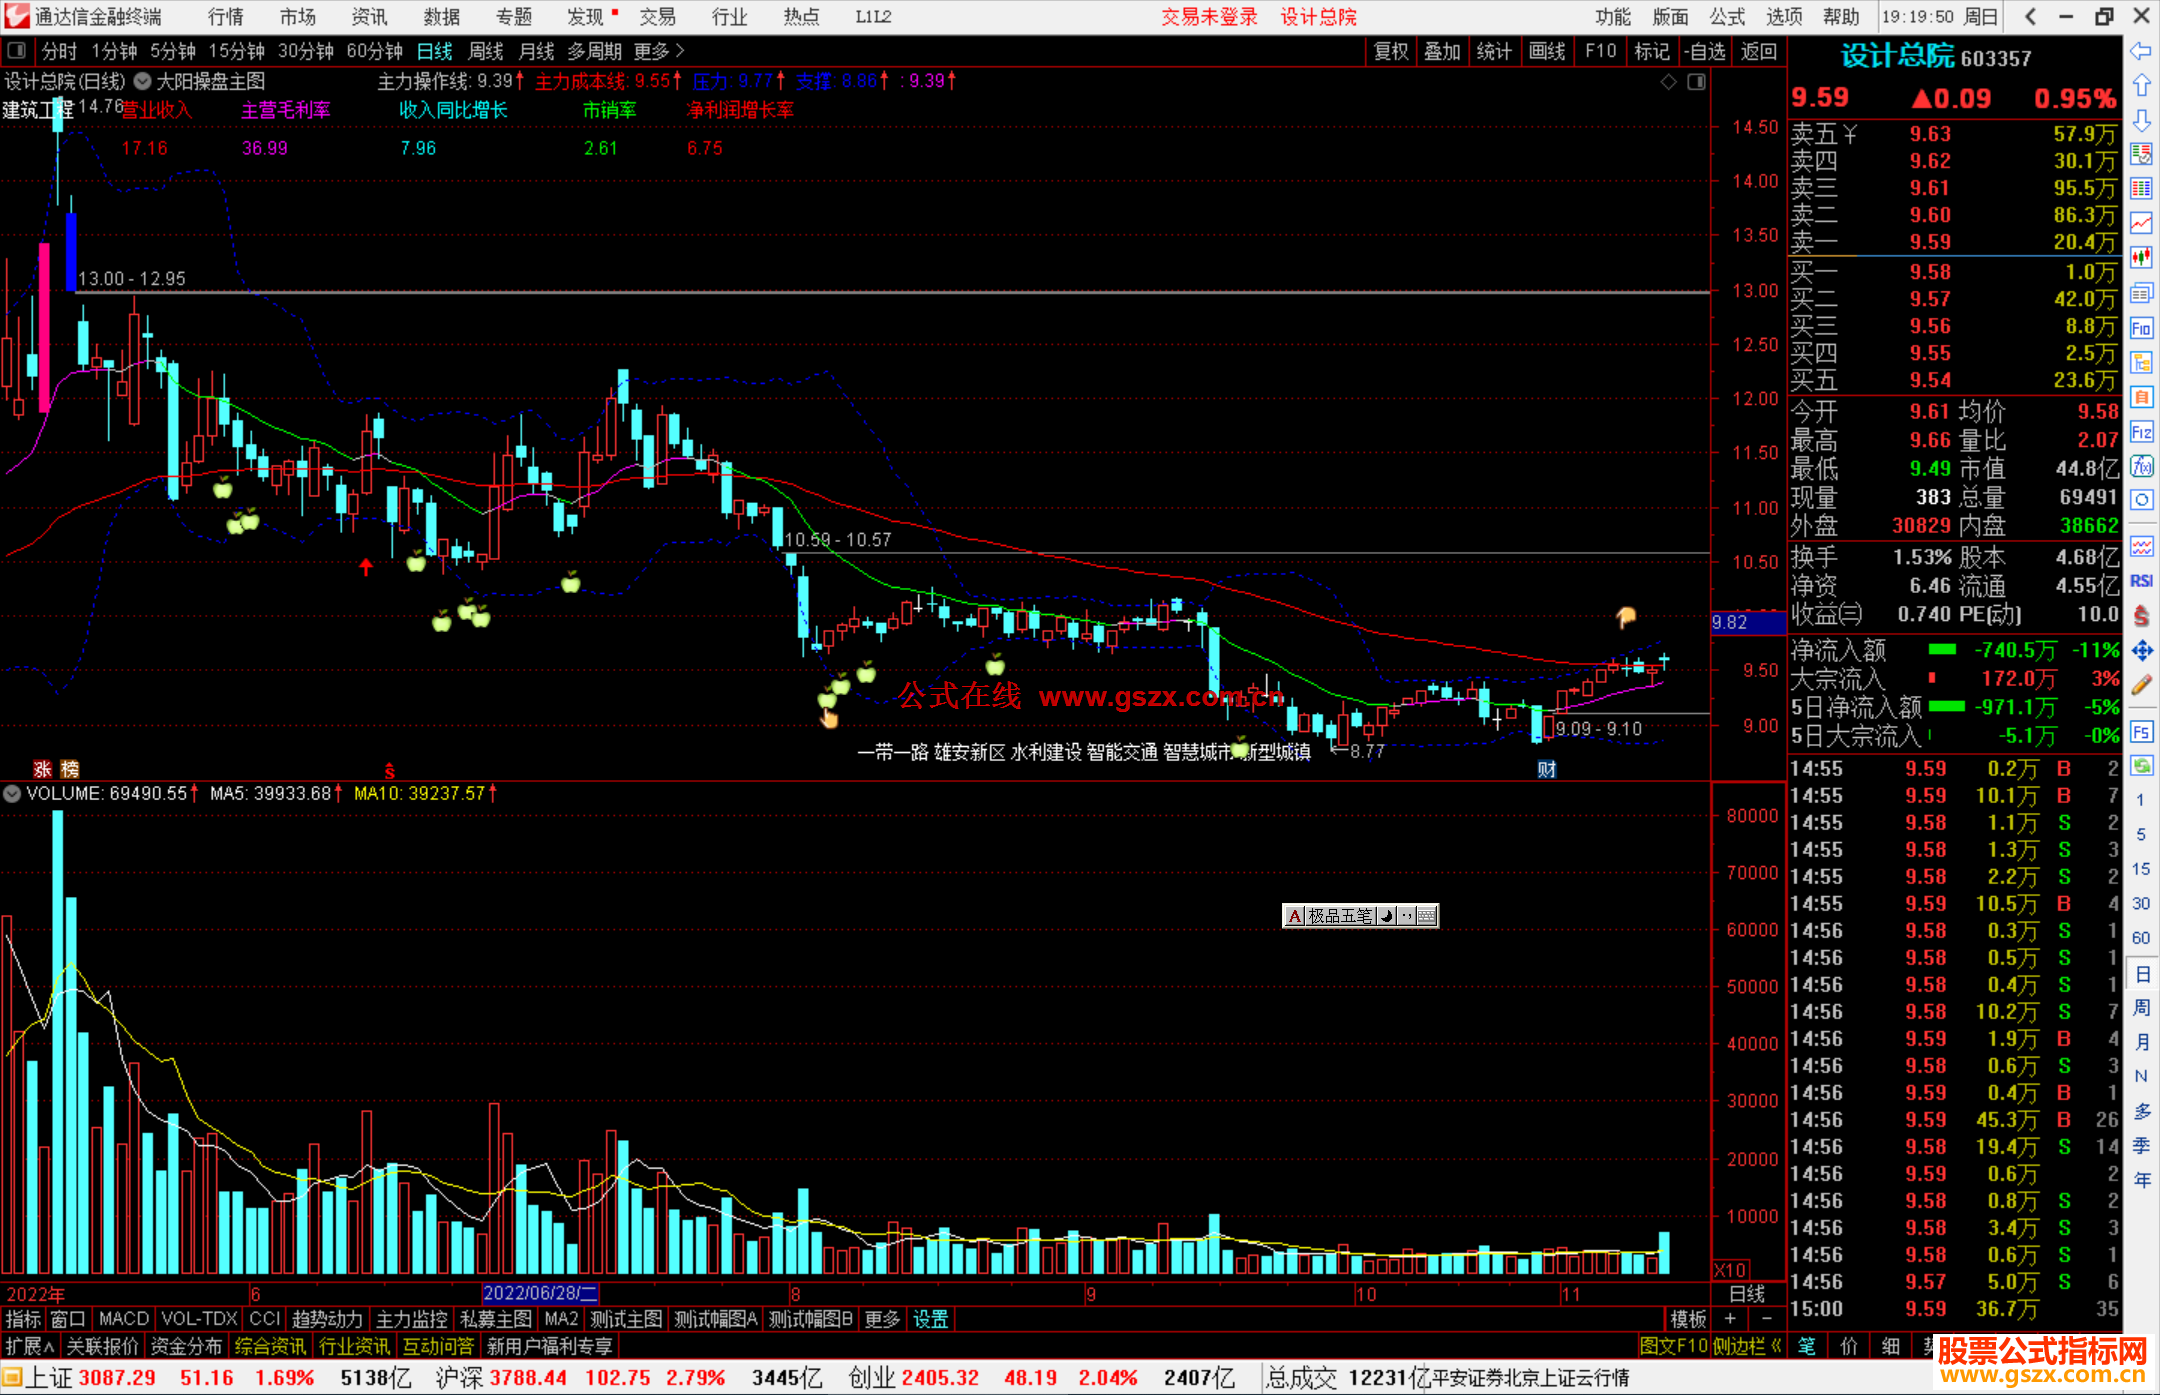Click the 9.82 price marker on axis
Image resolution: width=2160 pixels, height=1395 pixels.
(1746, 622)
